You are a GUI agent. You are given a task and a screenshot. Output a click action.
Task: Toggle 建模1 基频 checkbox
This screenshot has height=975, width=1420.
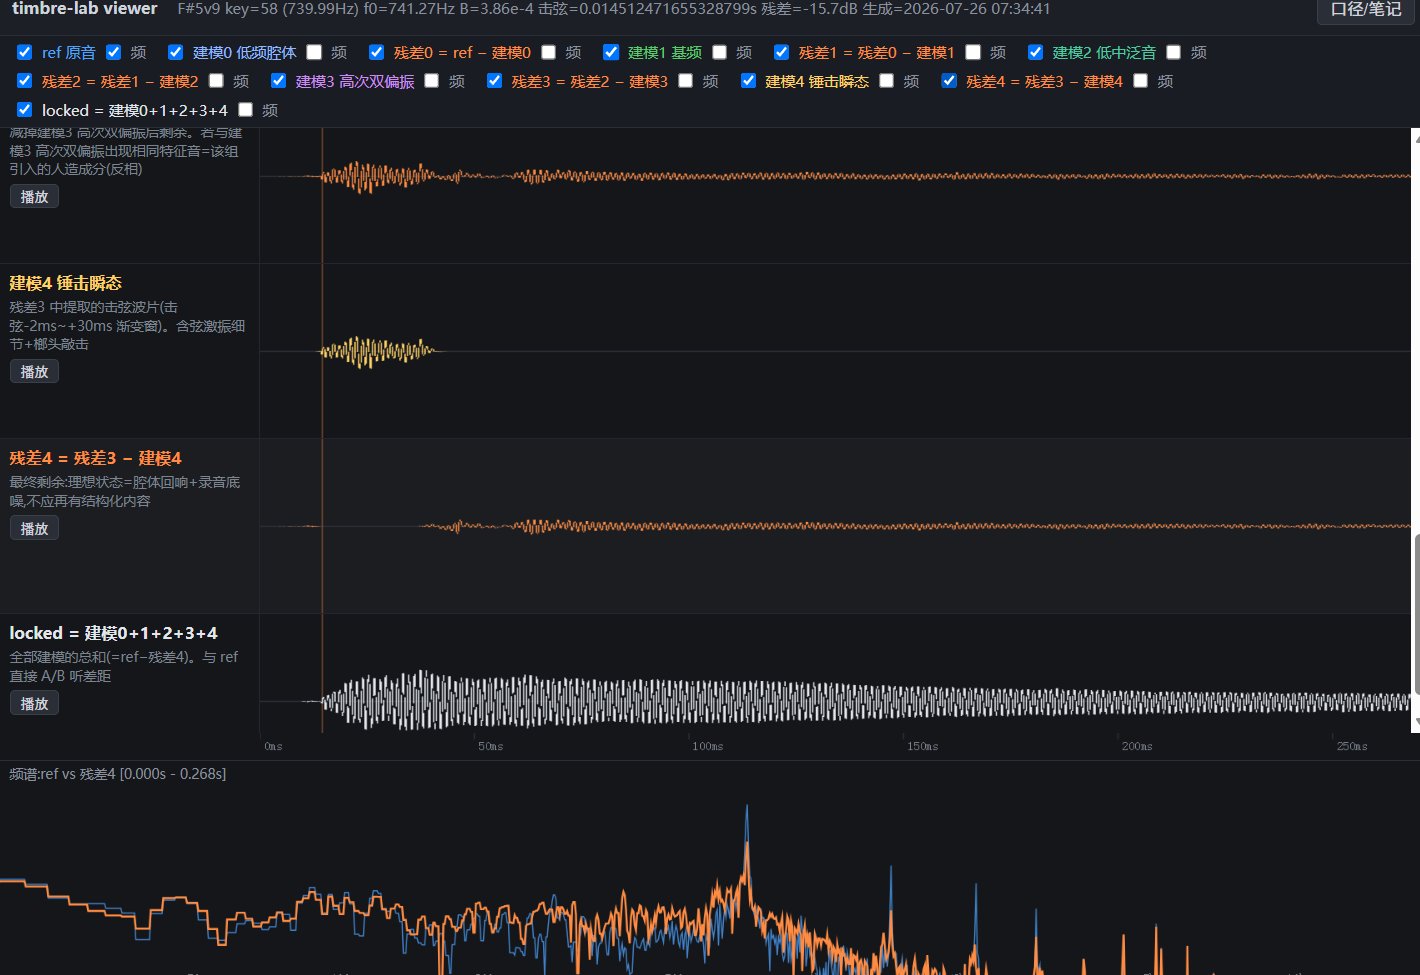click(x=611, y=52)
